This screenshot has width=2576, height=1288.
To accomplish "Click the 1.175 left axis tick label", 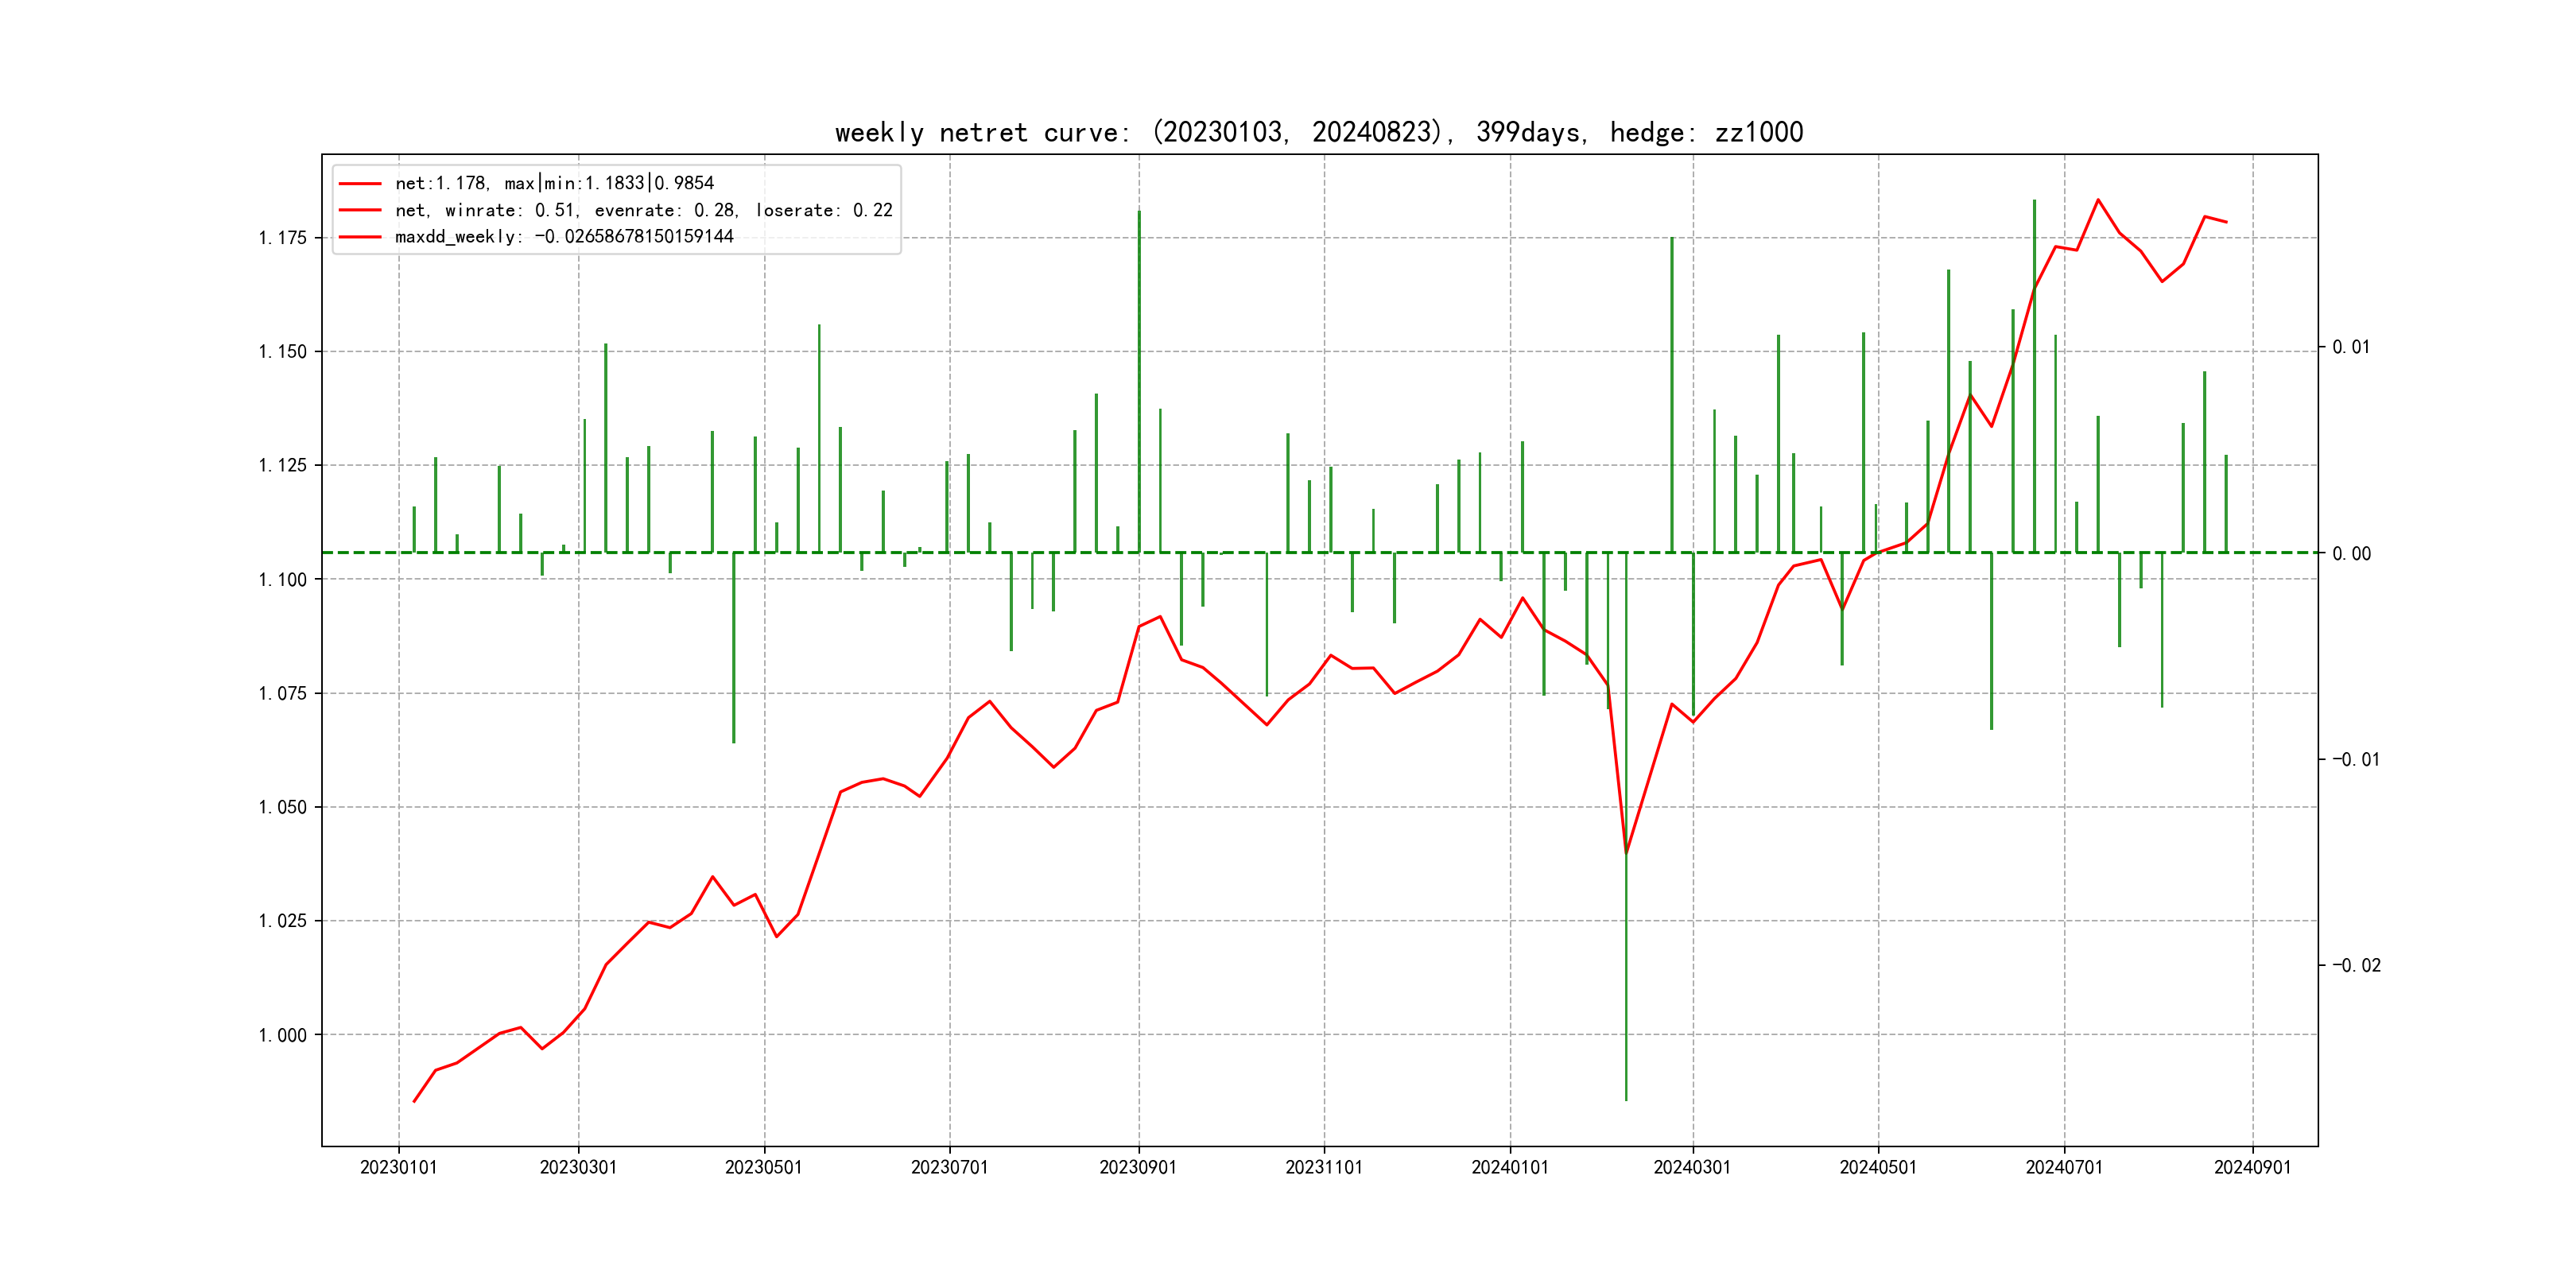I will tap(282, 238).
